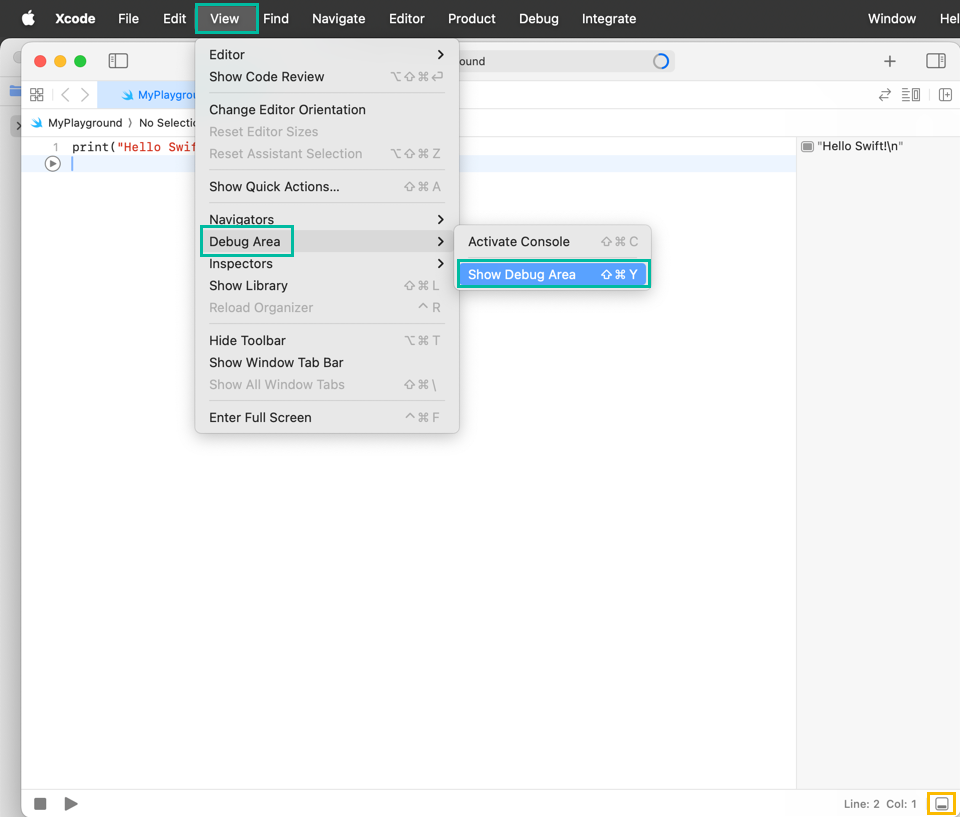Open the Editor menu in menu bar

(x=407, y=18)
